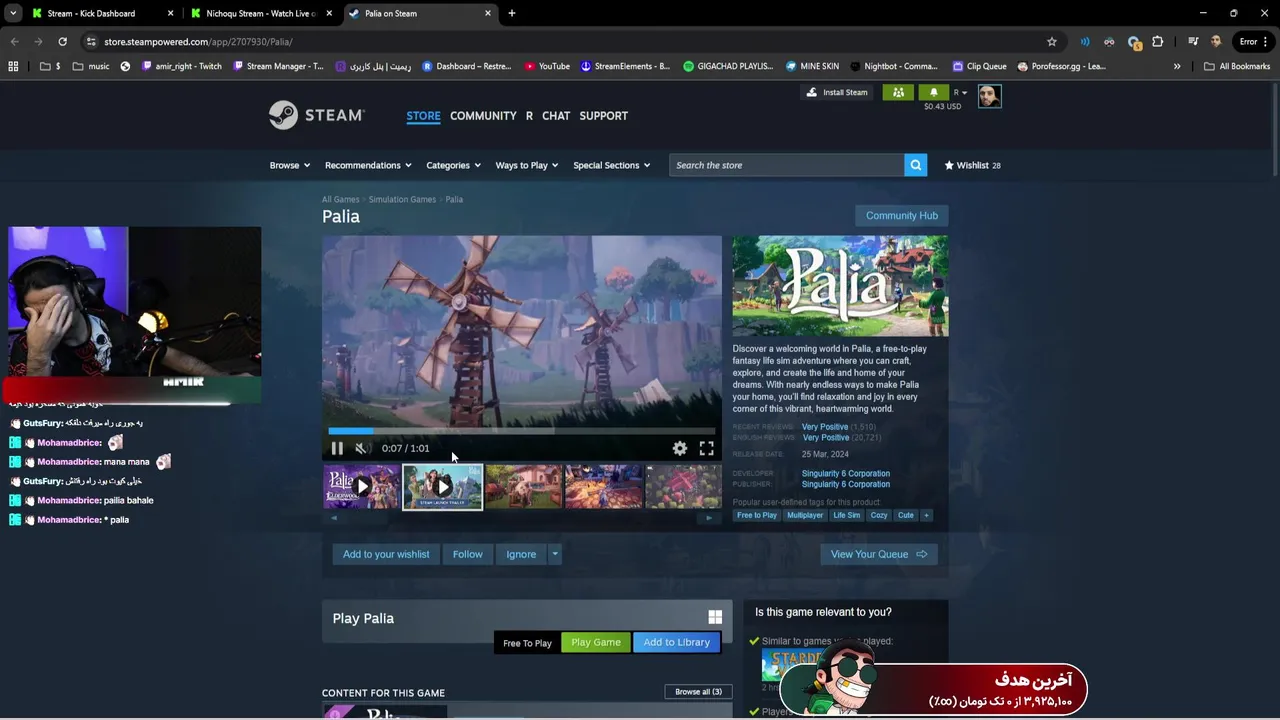Image resolution: width=1280 pixels, height=720 pixels.
Task: Pause the Palia trailer video
Action: (x=337, y=448)
